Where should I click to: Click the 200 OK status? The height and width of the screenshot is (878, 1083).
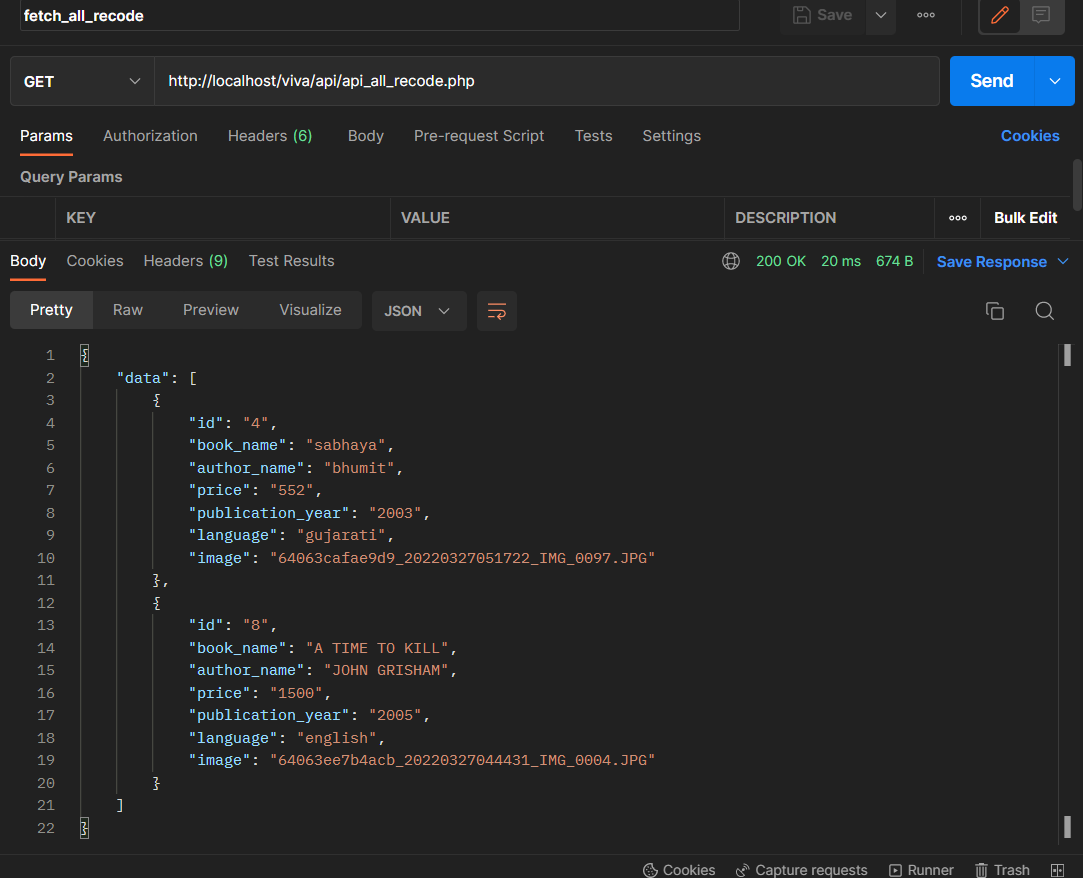tap(780, 261)
